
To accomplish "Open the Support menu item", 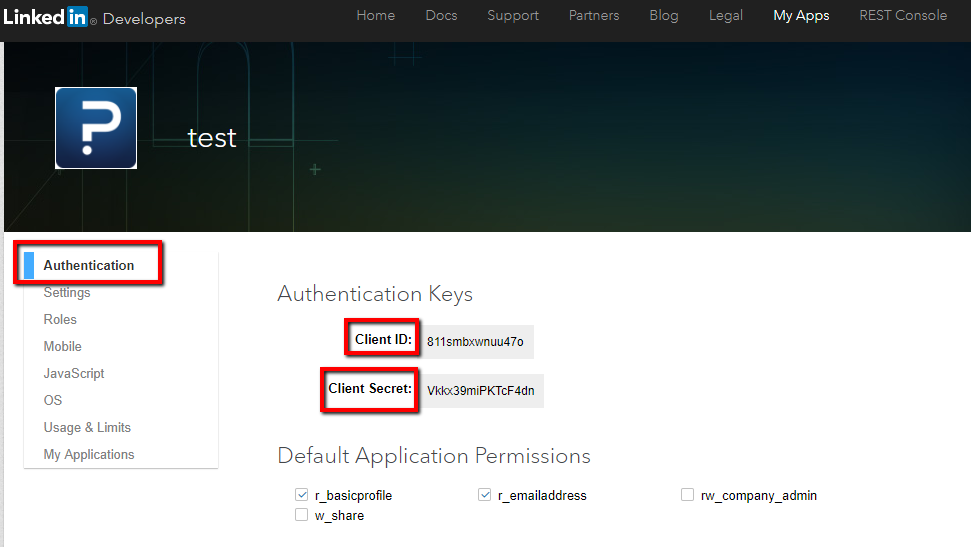I will coord(512,16).
